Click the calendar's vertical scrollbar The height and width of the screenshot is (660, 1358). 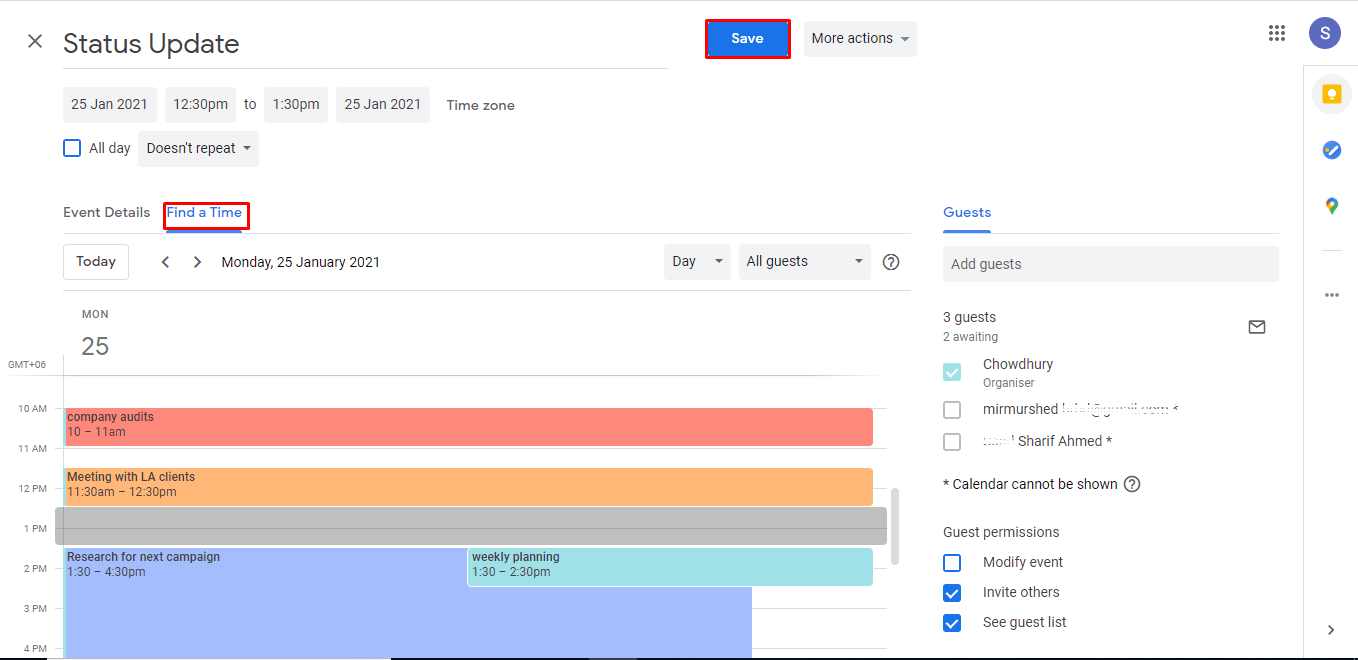click(x=895, y=526)
